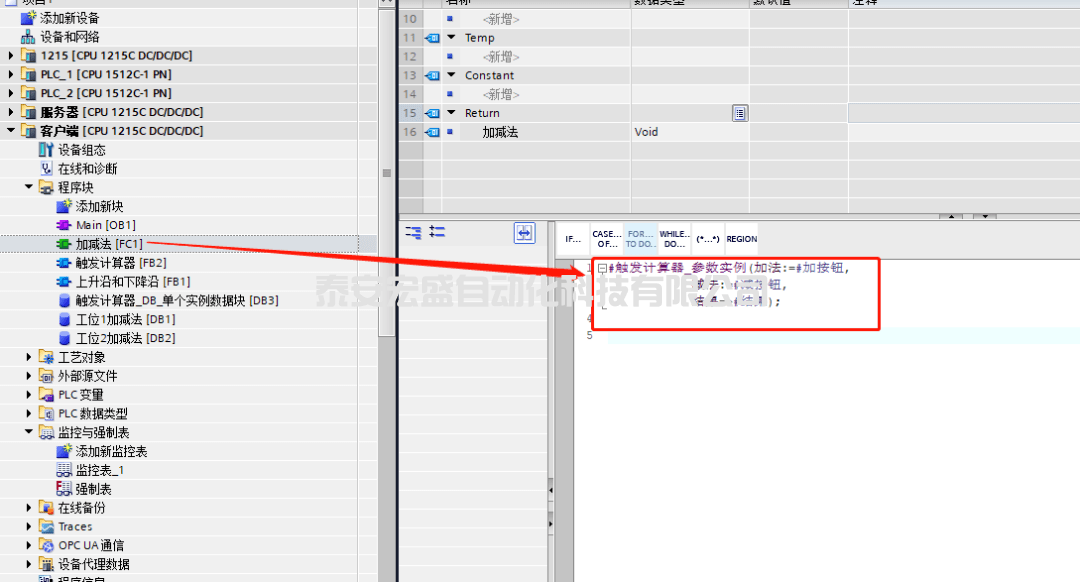Click the 设备组态 device configuration icon
1080x582 pixels.
point(46,150)
